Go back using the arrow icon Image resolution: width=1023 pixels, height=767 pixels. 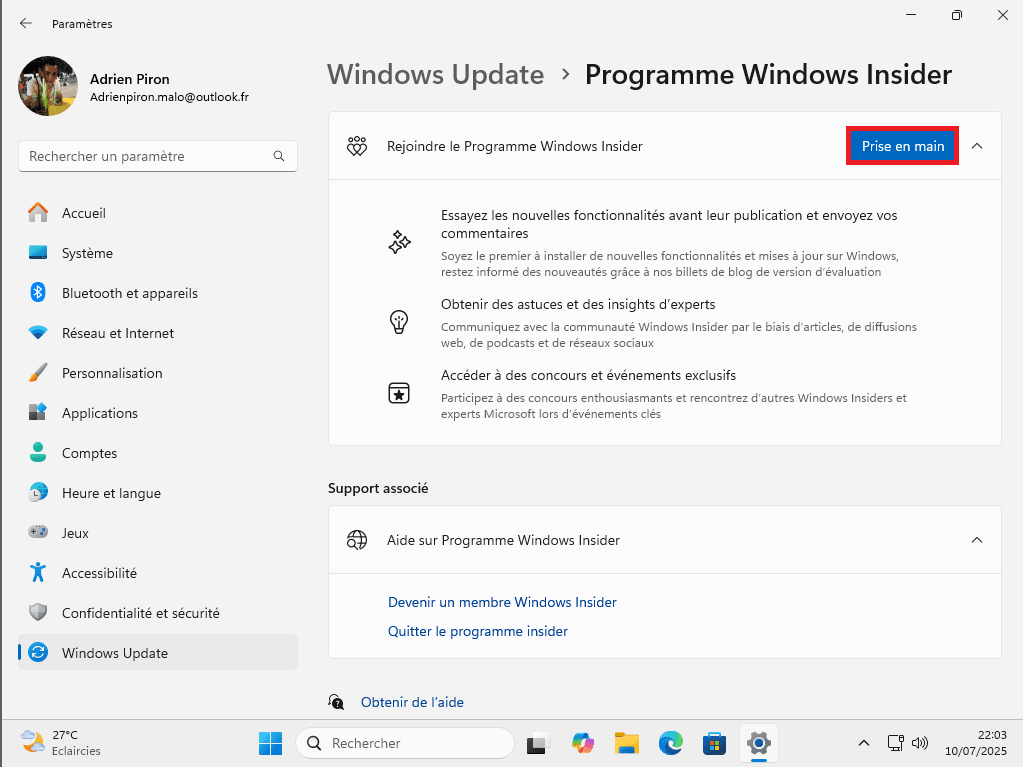25,23
